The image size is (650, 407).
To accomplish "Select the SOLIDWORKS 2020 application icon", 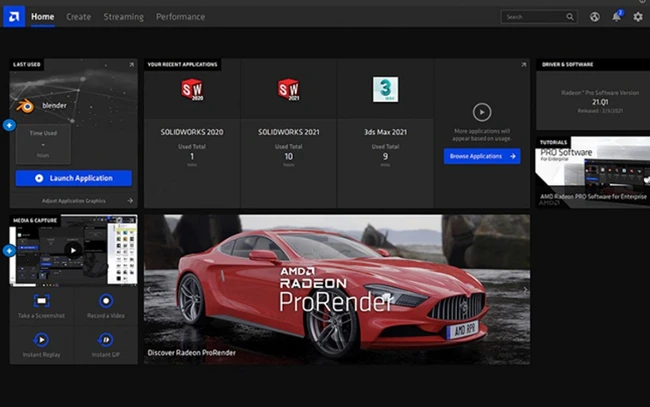I will tap(191, 90).
